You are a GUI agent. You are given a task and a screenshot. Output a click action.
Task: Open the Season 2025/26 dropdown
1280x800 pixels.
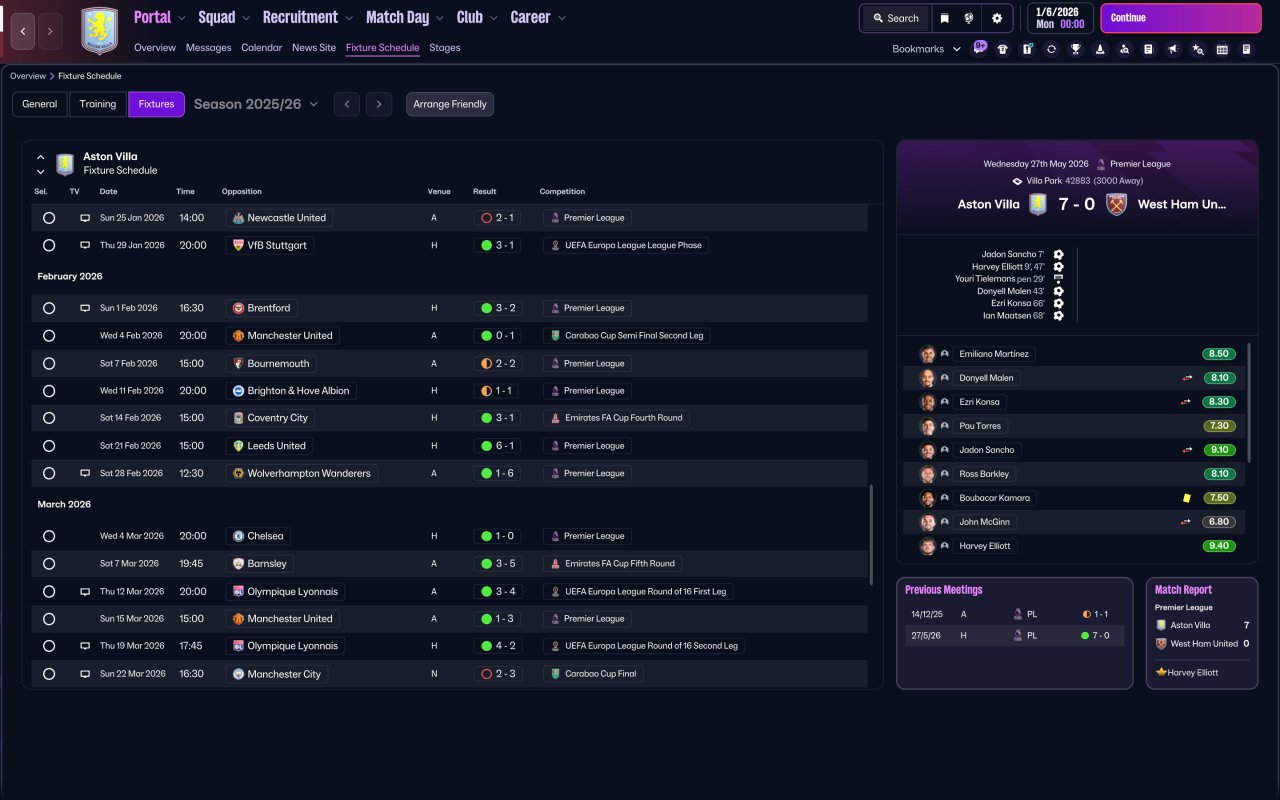[256, 104]
